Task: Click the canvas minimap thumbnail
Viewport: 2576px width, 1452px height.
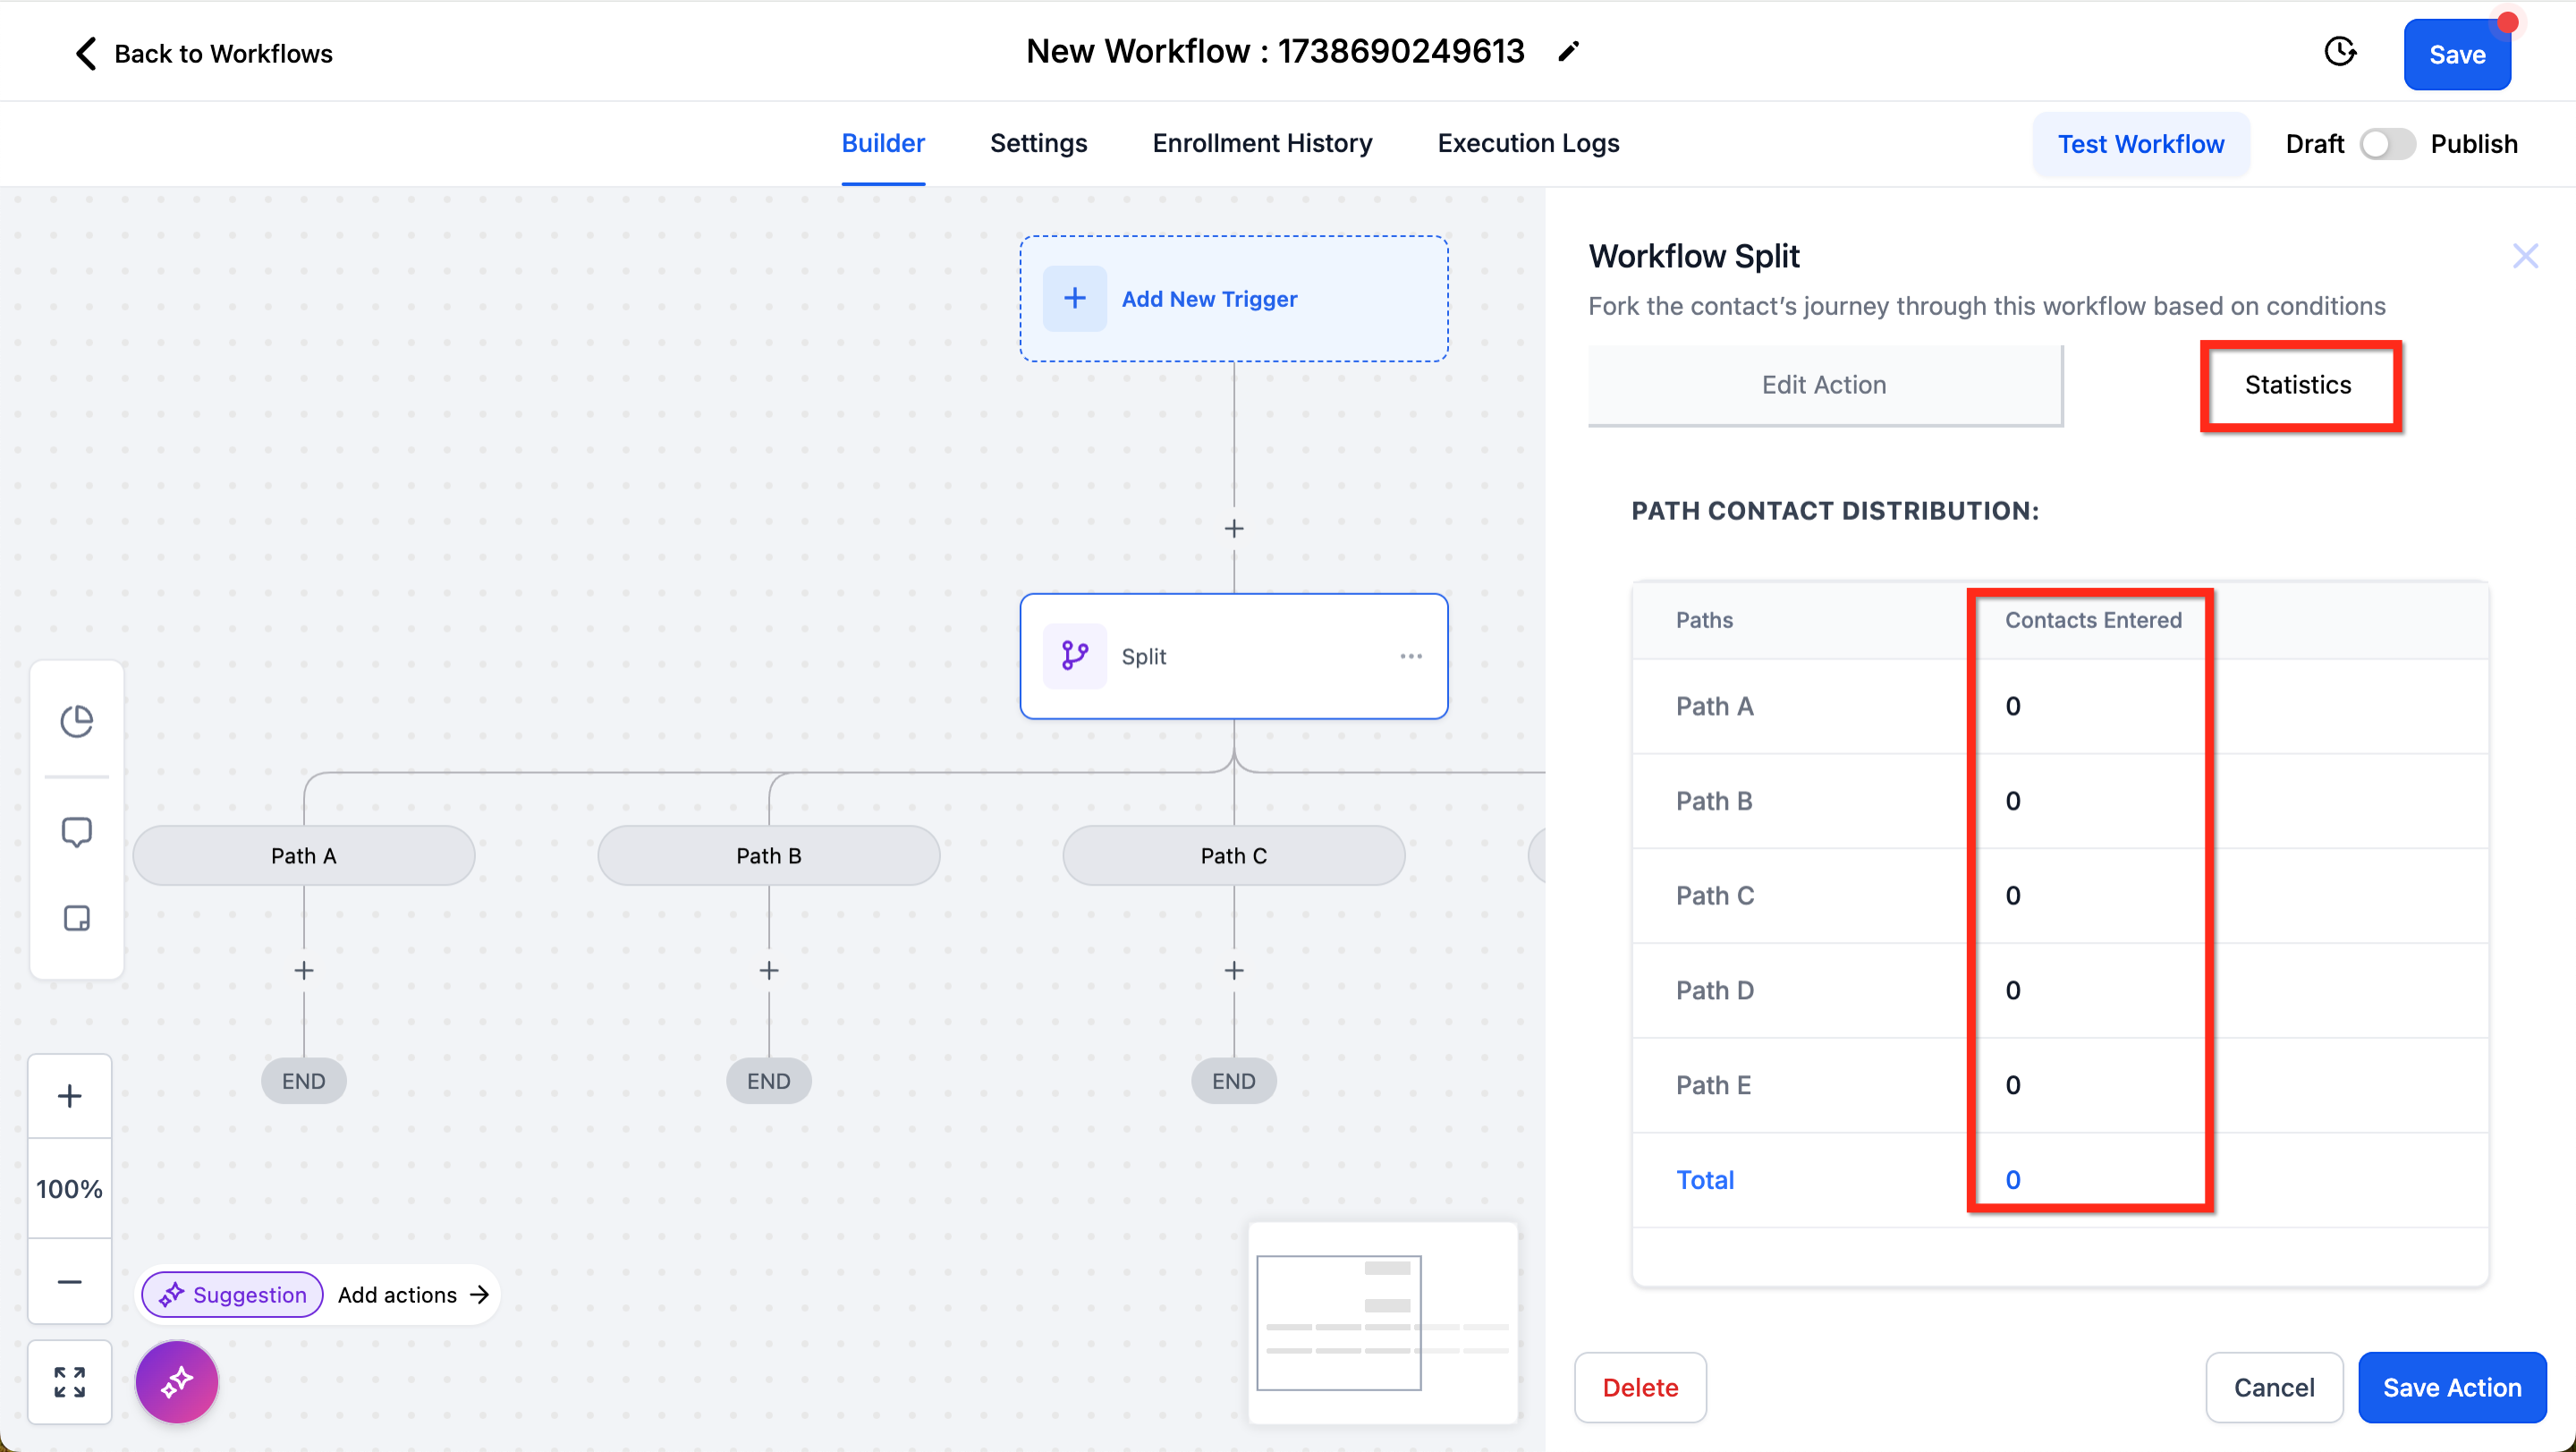Action: (1383, 1322)
